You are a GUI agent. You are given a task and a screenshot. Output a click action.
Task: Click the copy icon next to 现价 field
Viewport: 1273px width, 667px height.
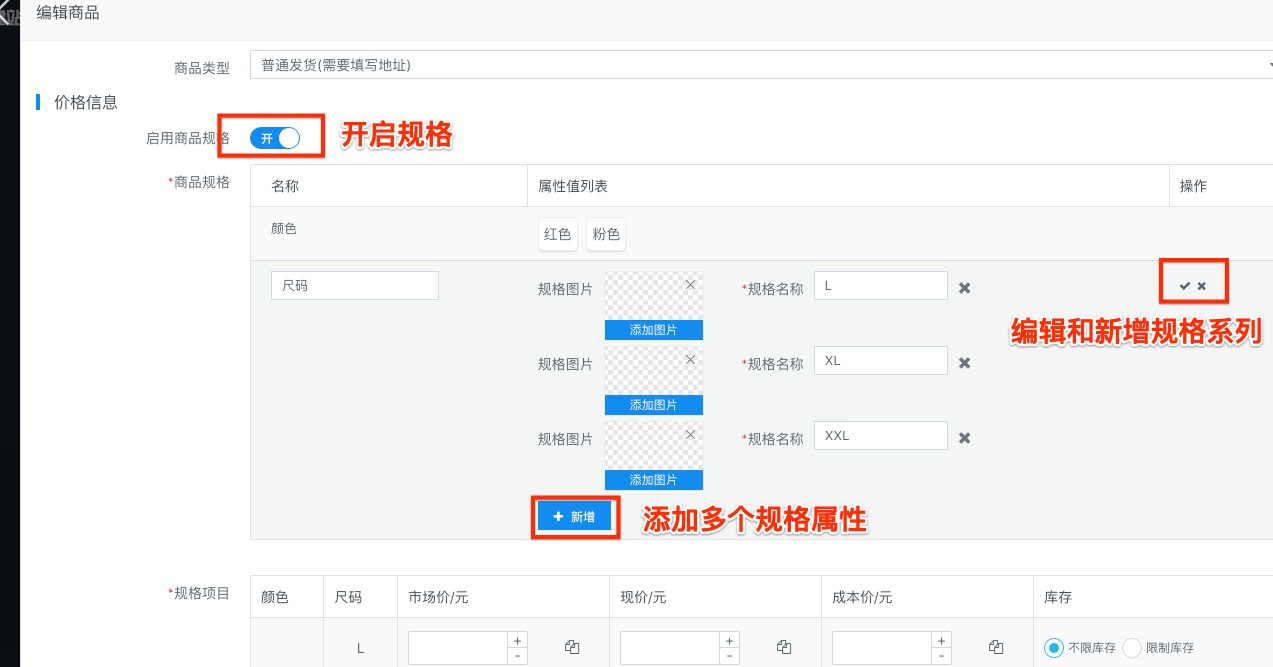[784, 647]
